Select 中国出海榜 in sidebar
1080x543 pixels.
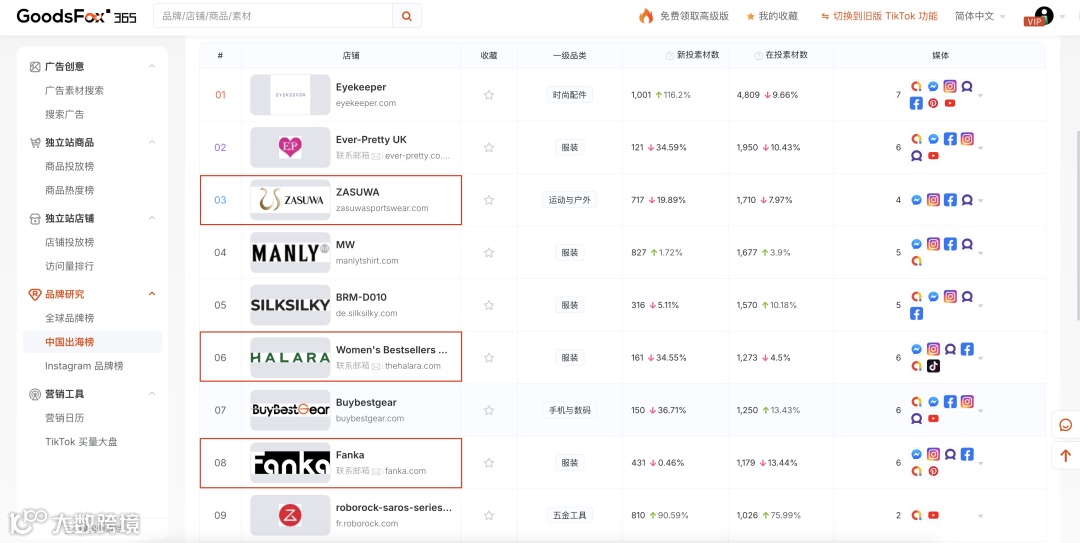[x=70, y=342]
